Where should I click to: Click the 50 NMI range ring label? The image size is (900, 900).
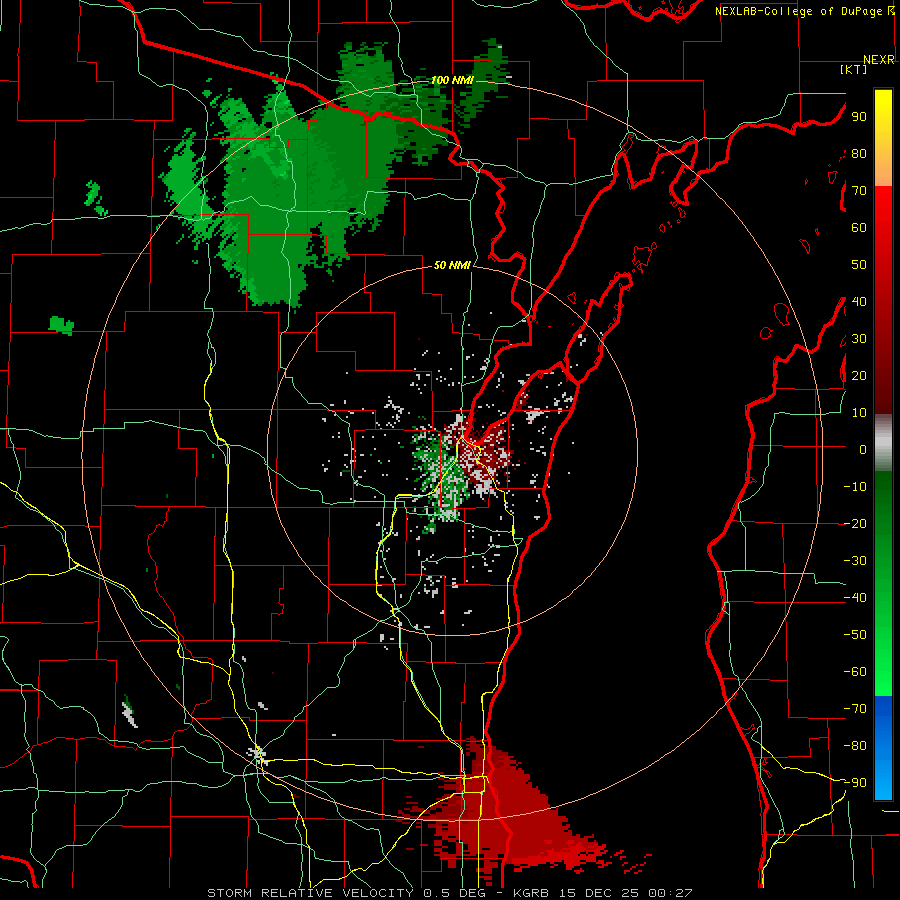click(452, 265)
